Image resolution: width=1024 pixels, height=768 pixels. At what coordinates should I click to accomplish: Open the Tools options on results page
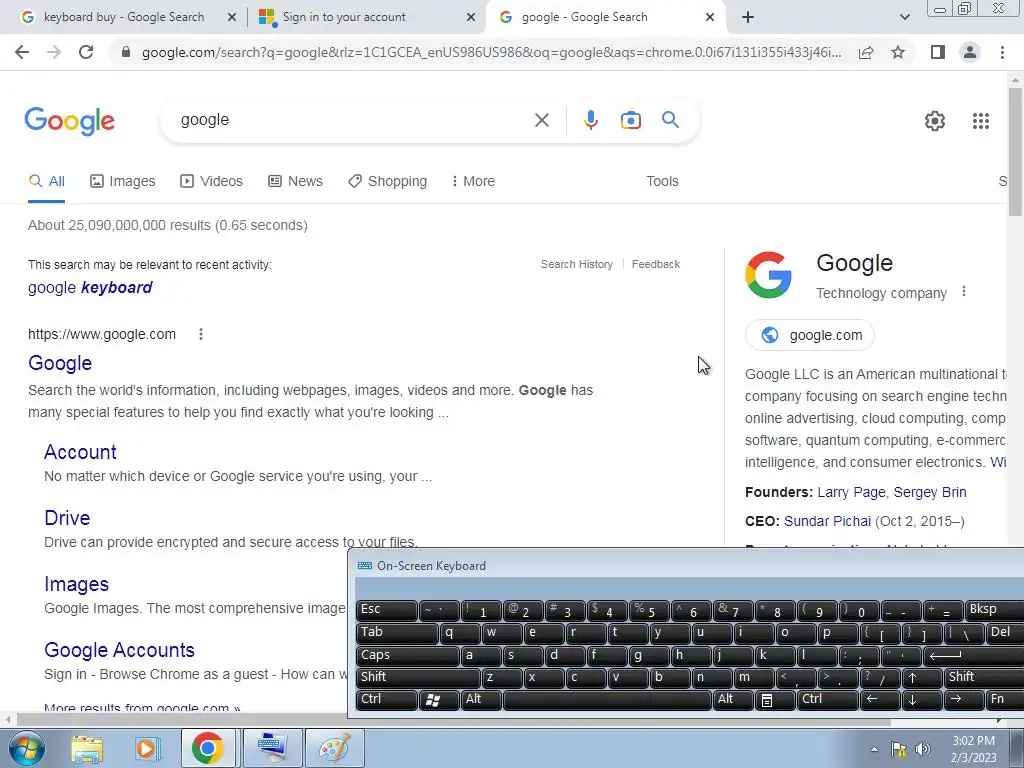(x=662, y=182)
